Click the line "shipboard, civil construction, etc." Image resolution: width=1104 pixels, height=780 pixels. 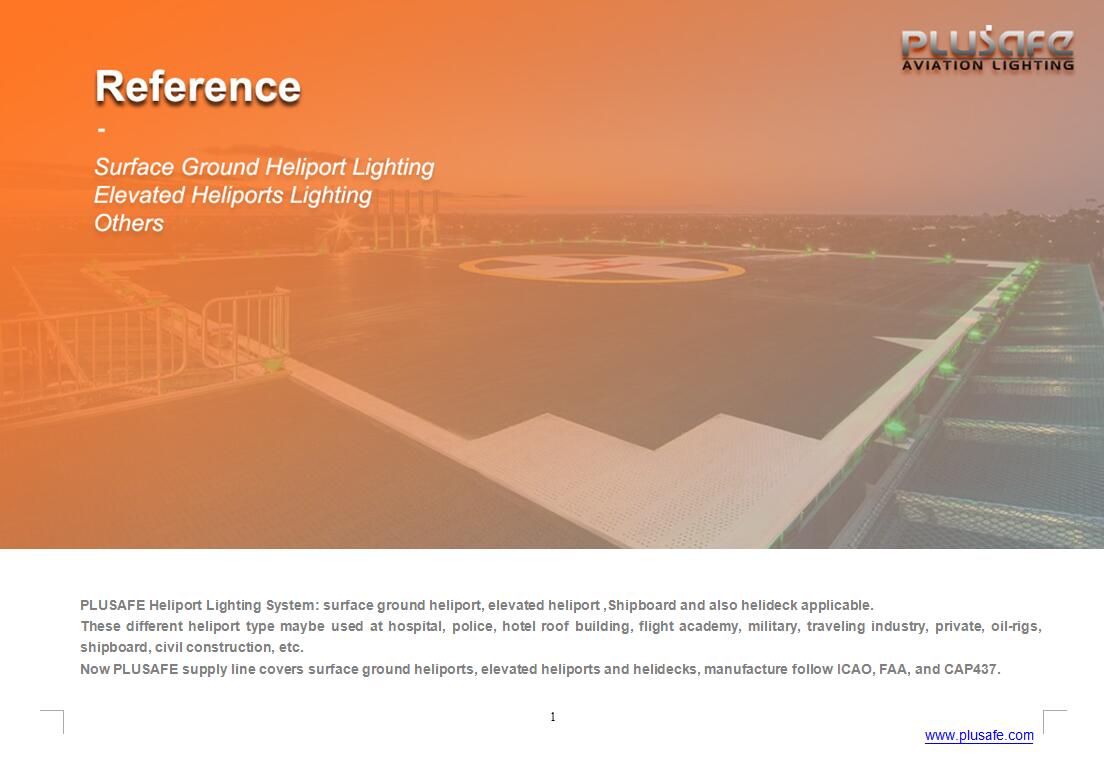[x=192, y=648]
